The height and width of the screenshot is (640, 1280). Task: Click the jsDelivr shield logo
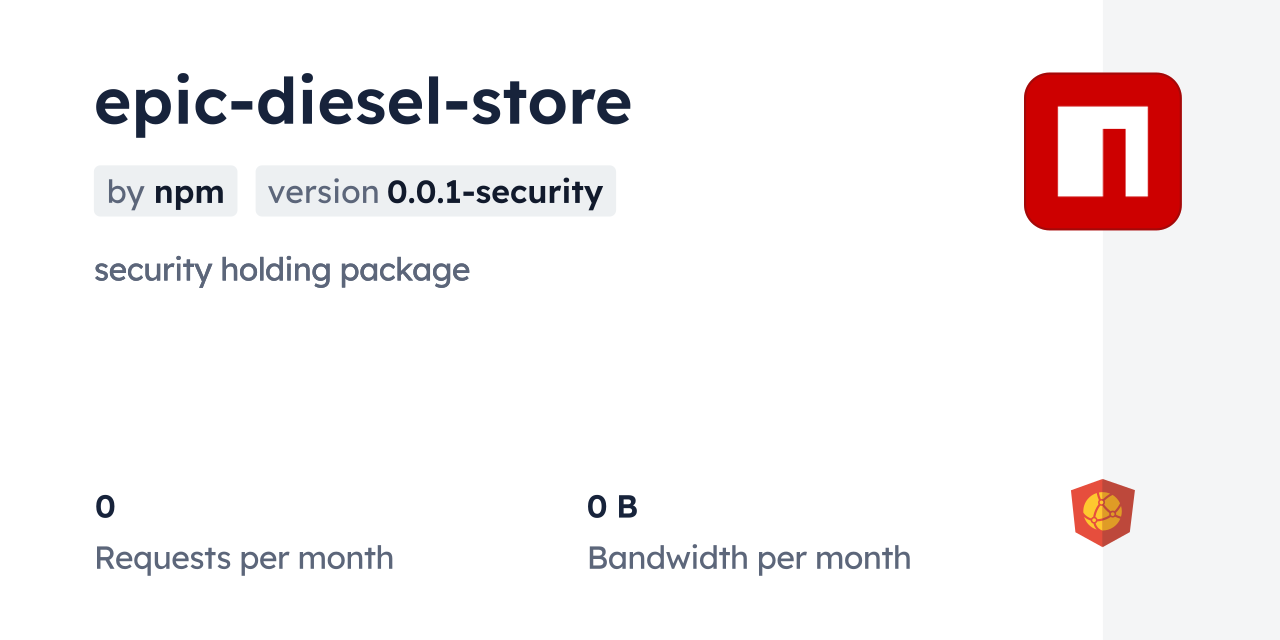pyautogui.click(x=1102, y=512)
